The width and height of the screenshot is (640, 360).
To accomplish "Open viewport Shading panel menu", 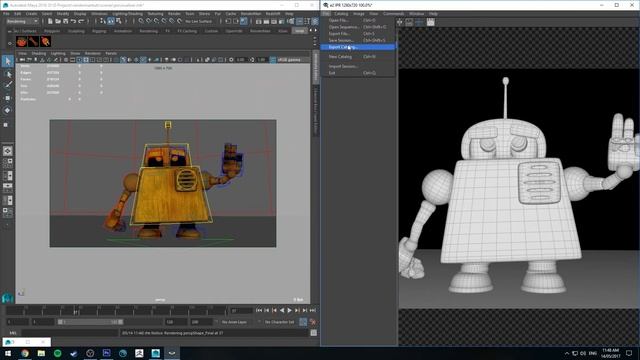I will click(x=39, y=53).
